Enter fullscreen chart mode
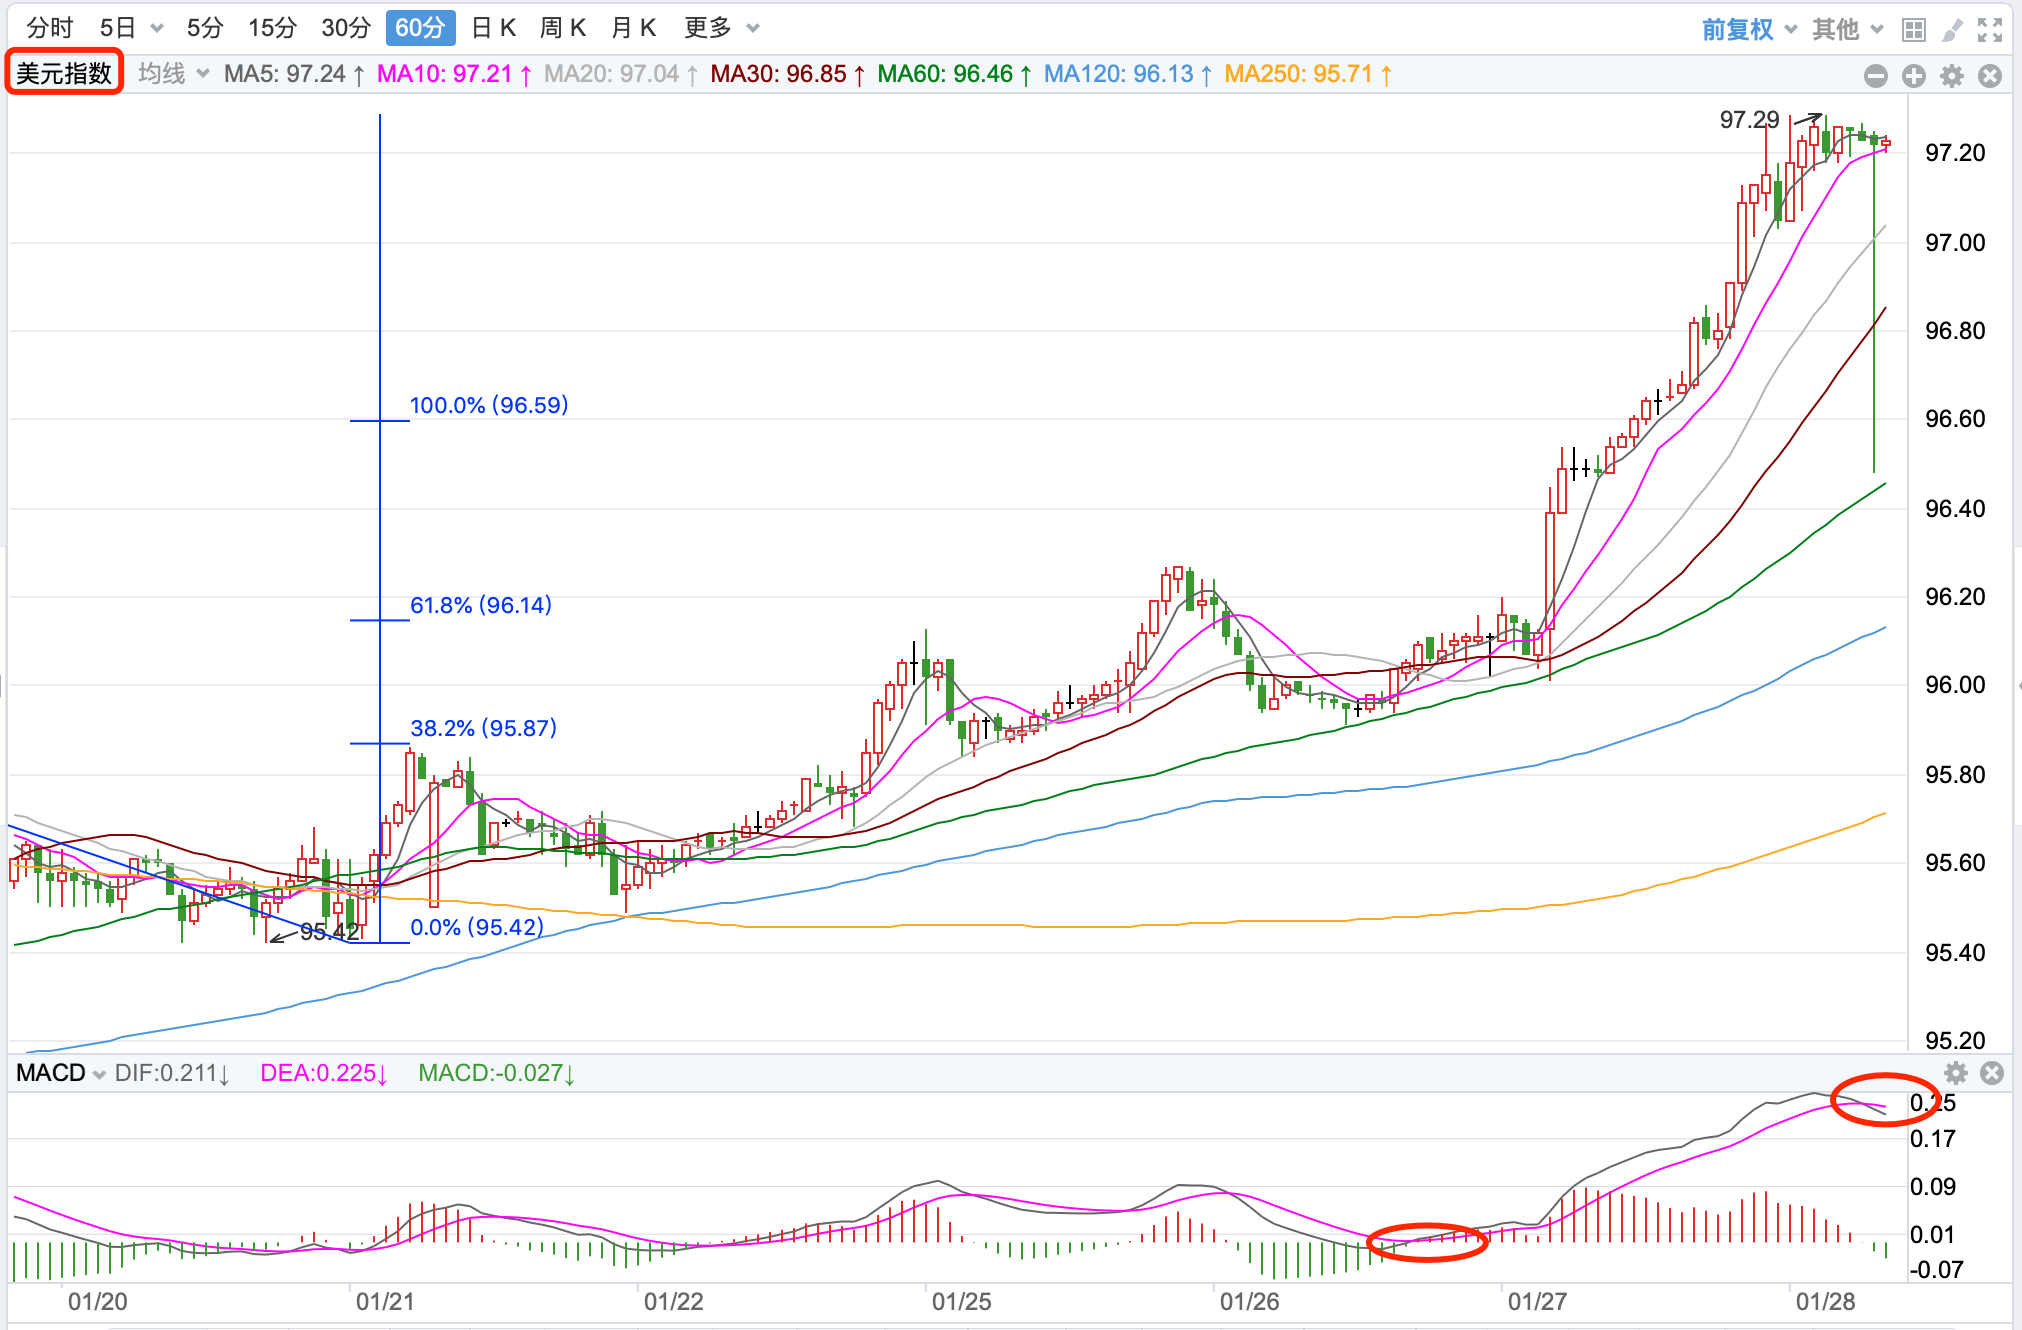The width and height of the screenshot is (2022, 1330). pos(1990,29)
